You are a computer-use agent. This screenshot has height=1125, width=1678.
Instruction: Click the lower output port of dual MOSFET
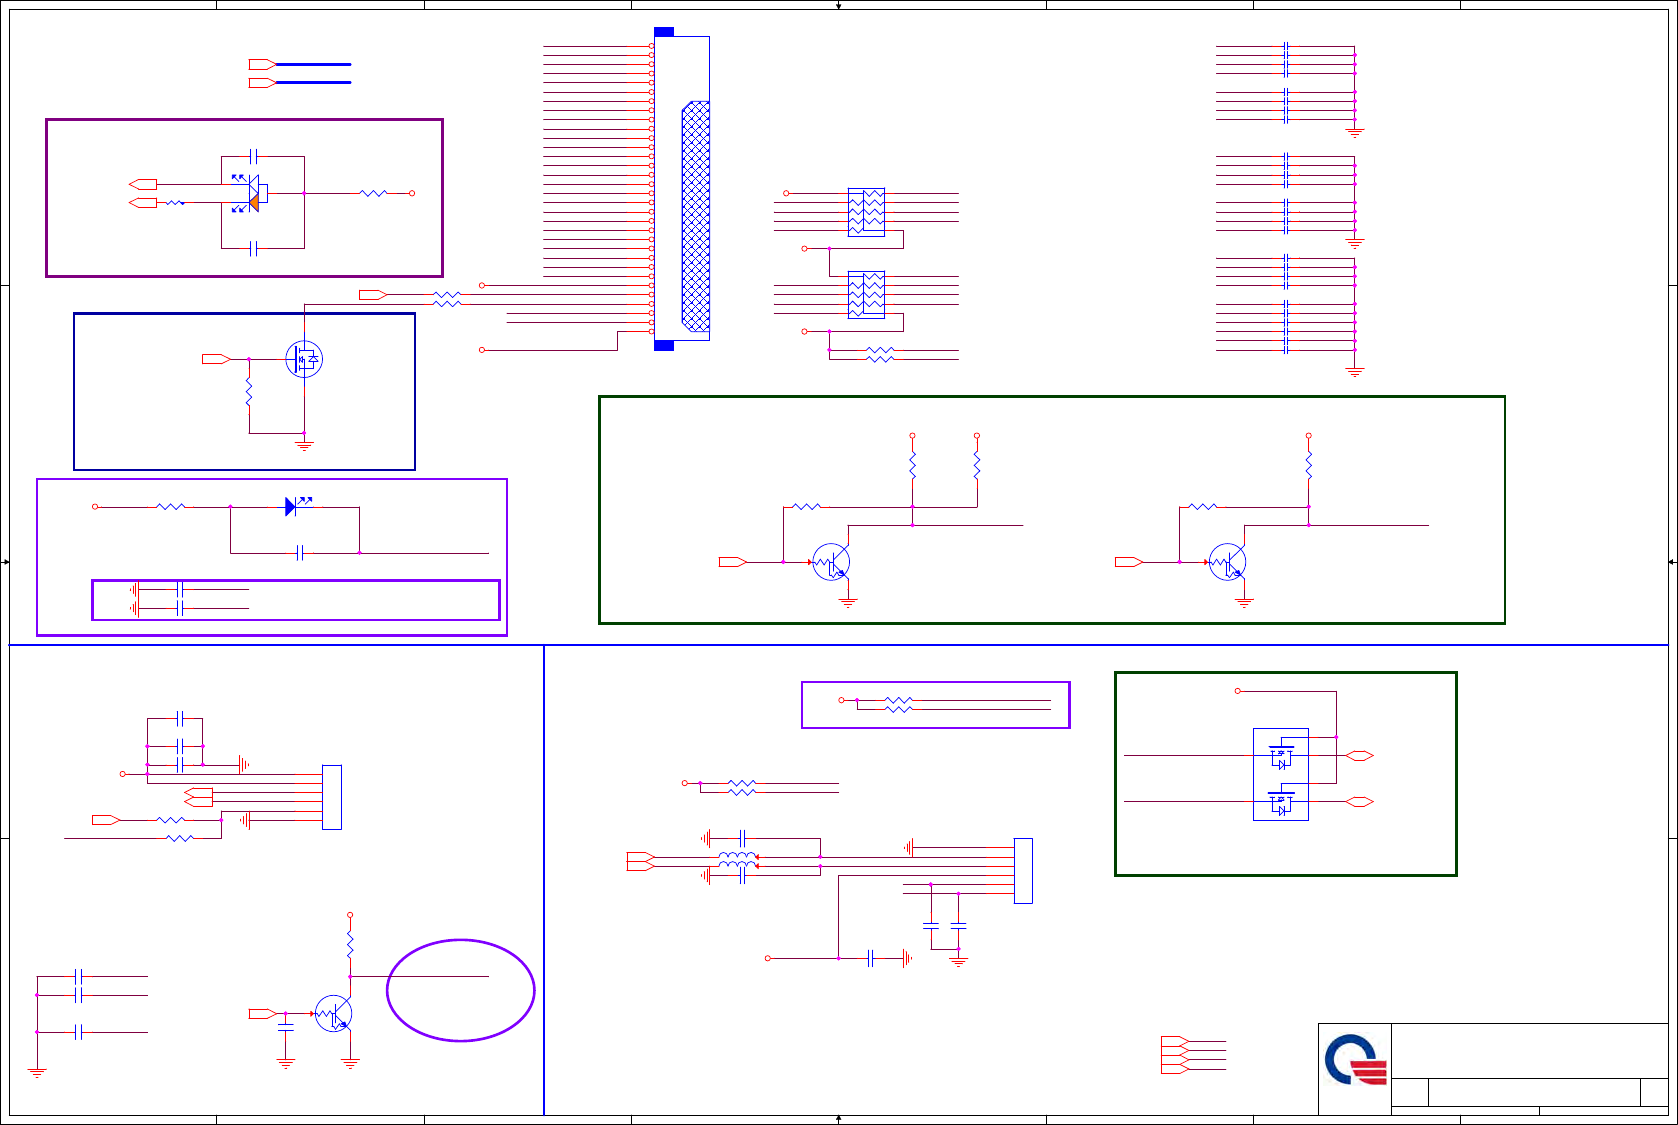[x=1360, y=802]
